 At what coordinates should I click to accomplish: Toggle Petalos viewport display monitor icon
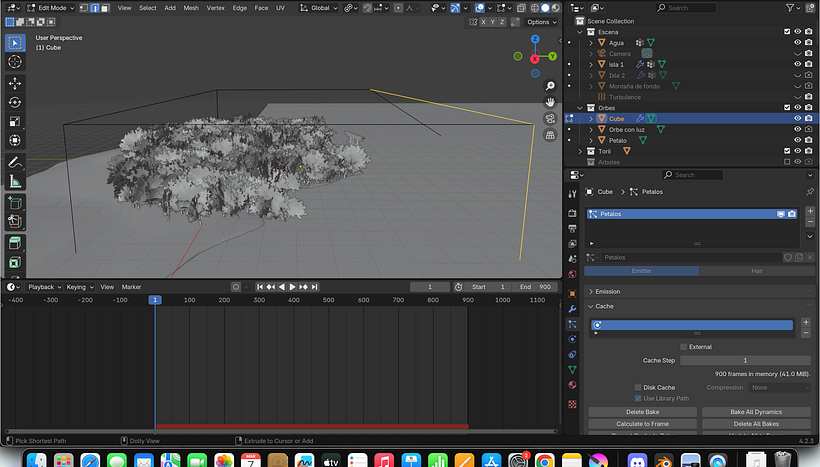point(781,214)
